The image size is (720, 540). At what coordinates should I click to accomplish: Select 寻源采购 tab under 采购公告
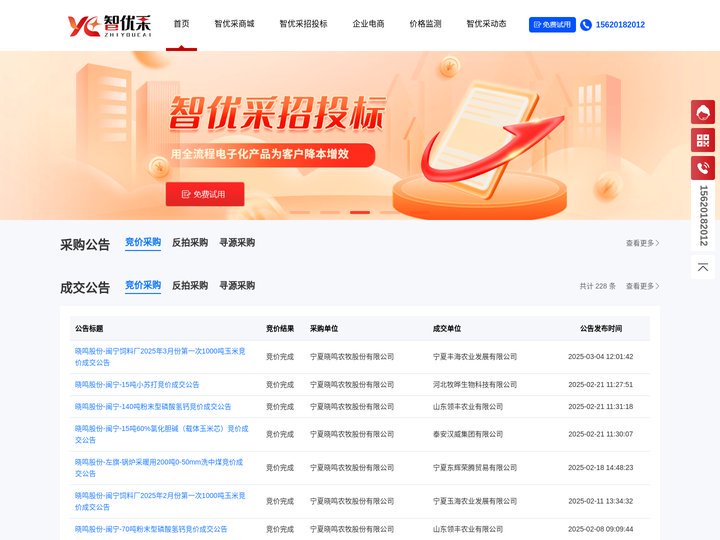(237, 242)
